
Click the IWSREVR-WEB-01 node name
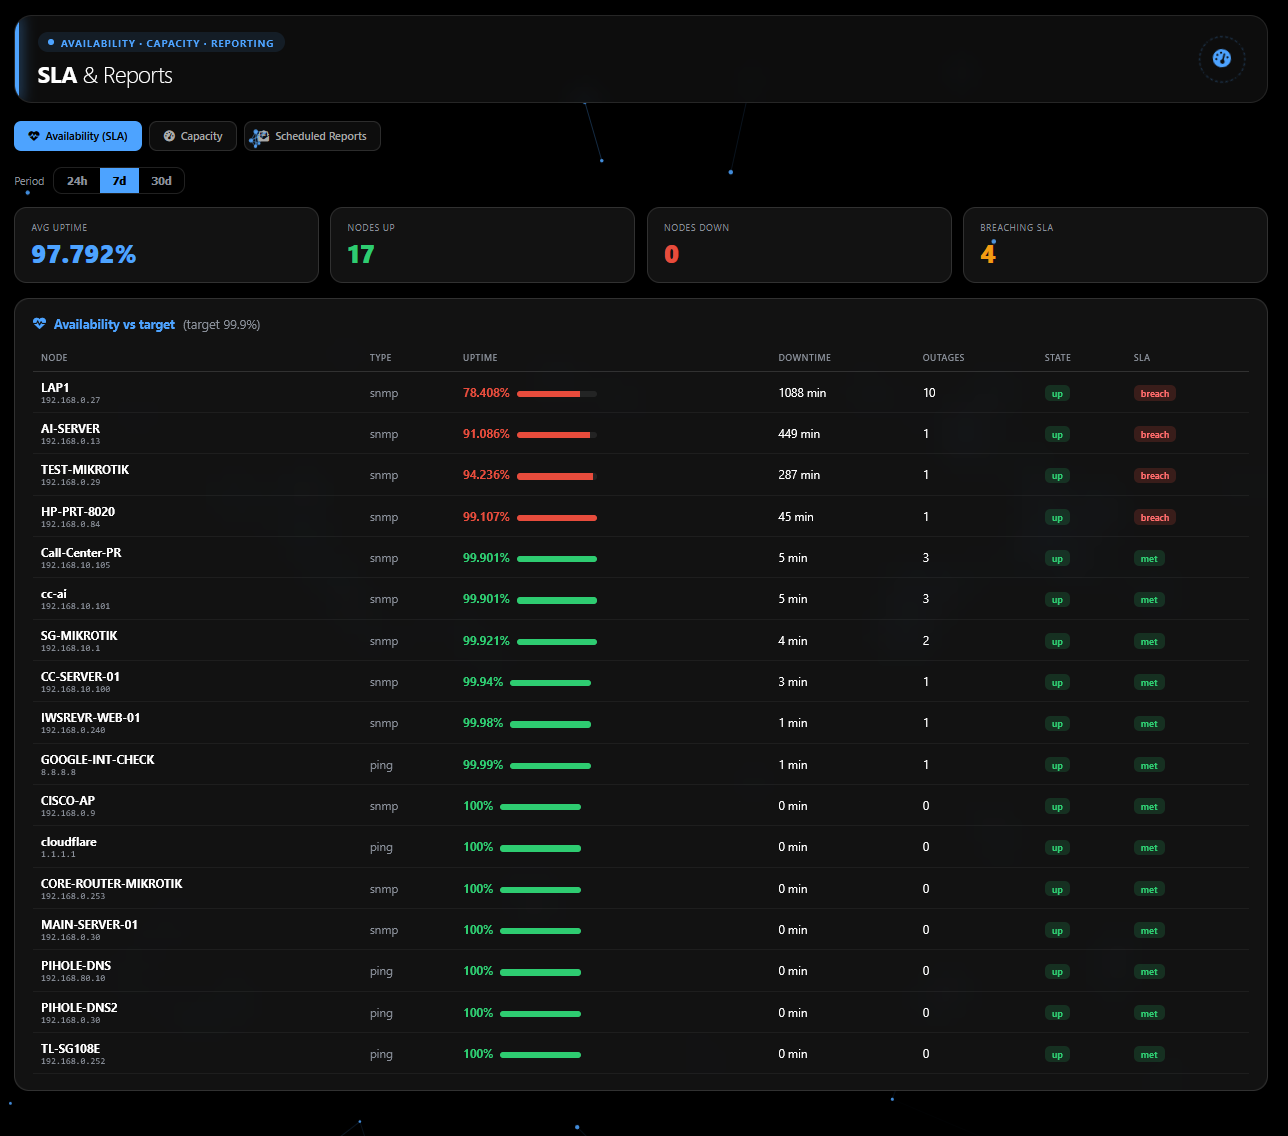coord(91,717)
